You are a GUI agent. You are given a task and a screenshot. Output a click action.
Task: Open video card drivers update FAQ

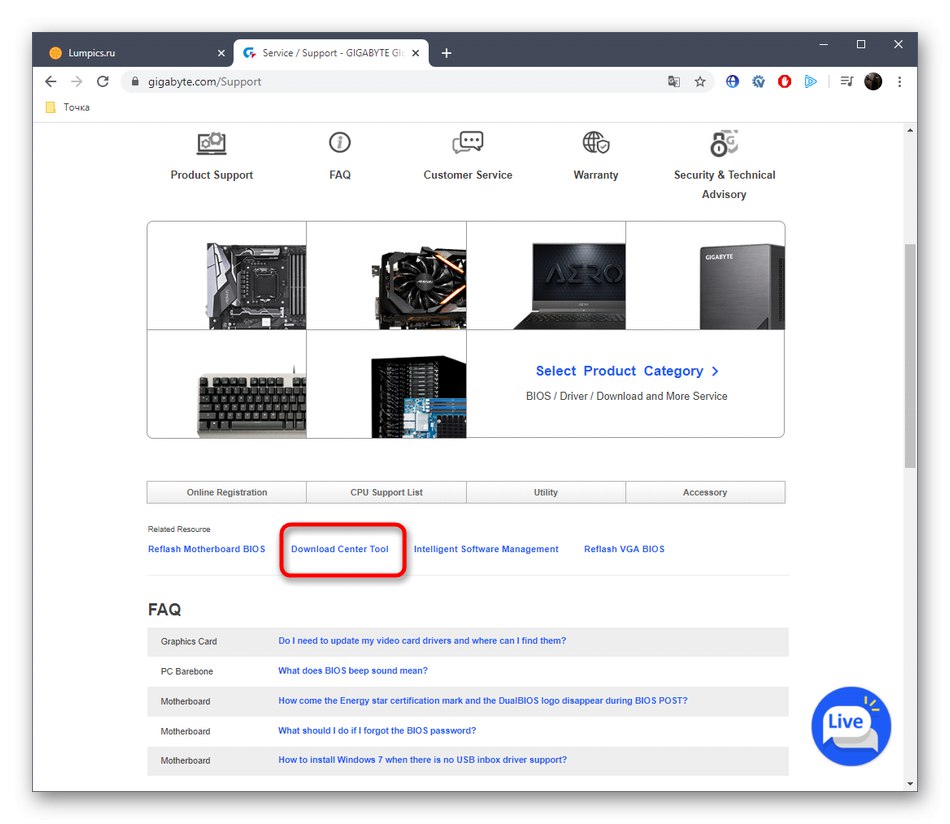422,640
